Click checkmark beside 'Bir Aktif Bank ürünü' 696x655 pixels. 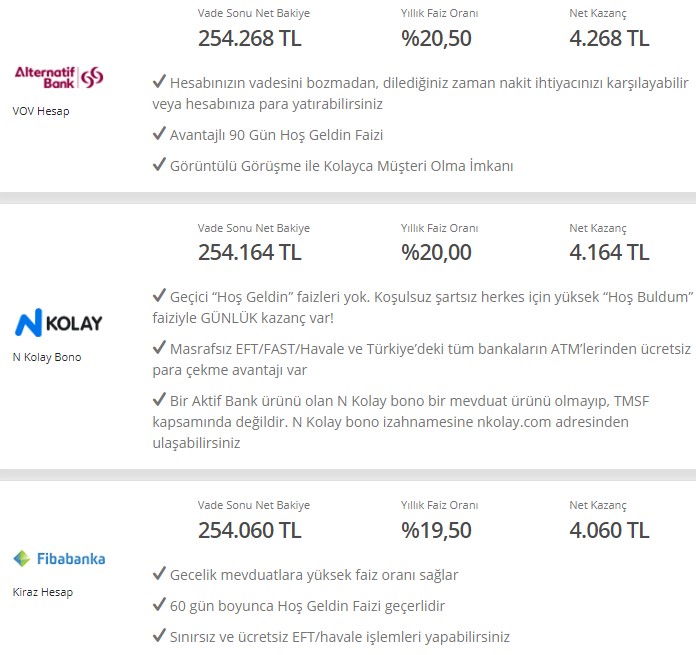159,400
